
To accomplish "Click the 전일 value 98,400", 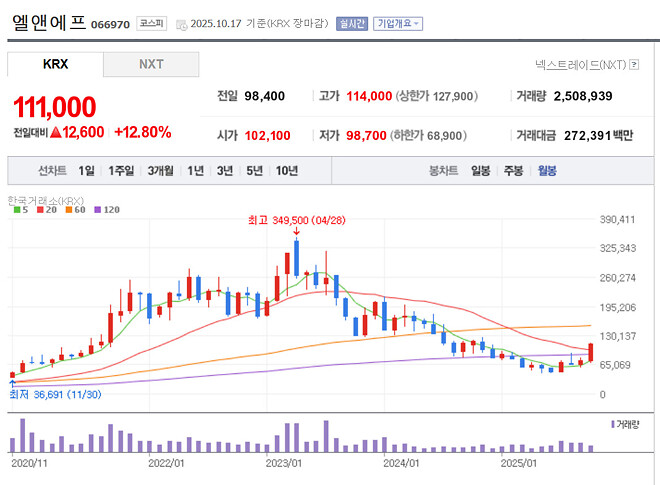I will point(264,96).
